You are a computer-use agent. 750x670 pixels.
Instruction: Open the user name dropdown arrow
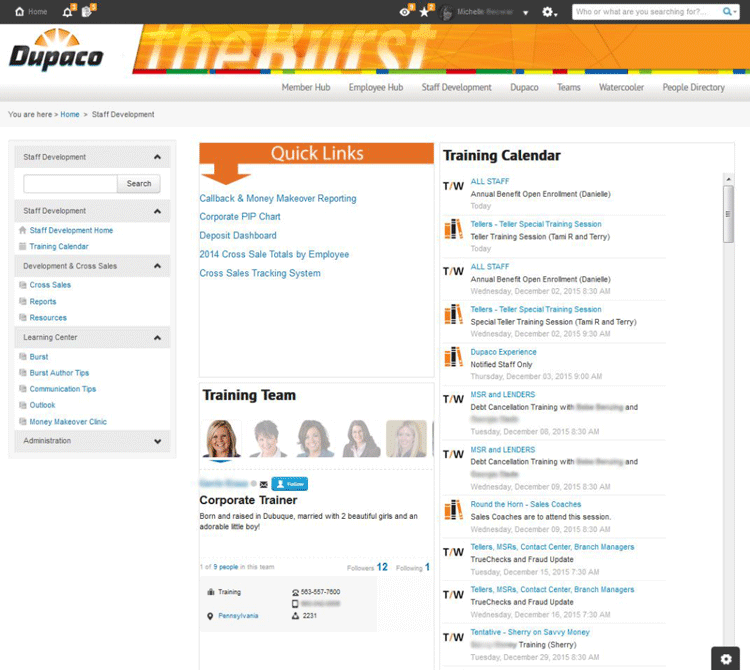(x=526, y=13)
